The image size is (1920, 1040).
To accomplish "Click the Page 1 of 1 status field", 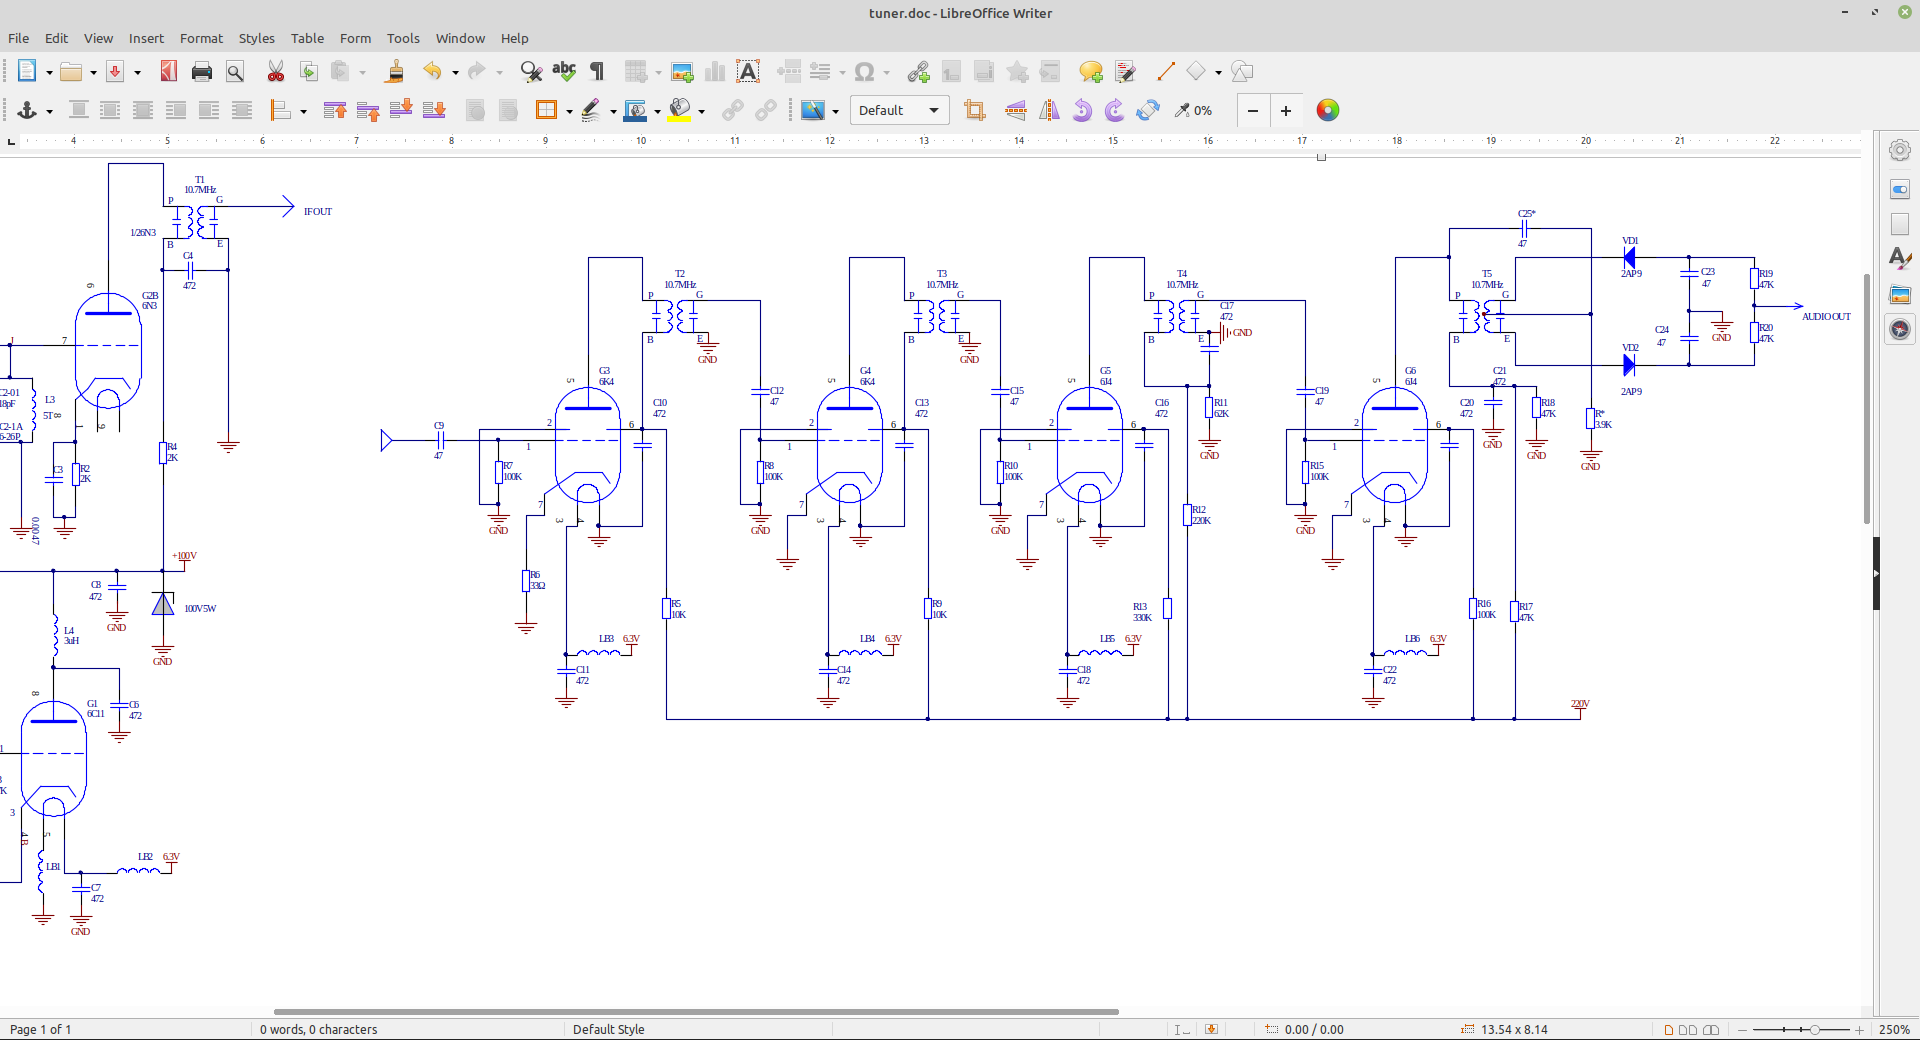I will click(41, 1029).
